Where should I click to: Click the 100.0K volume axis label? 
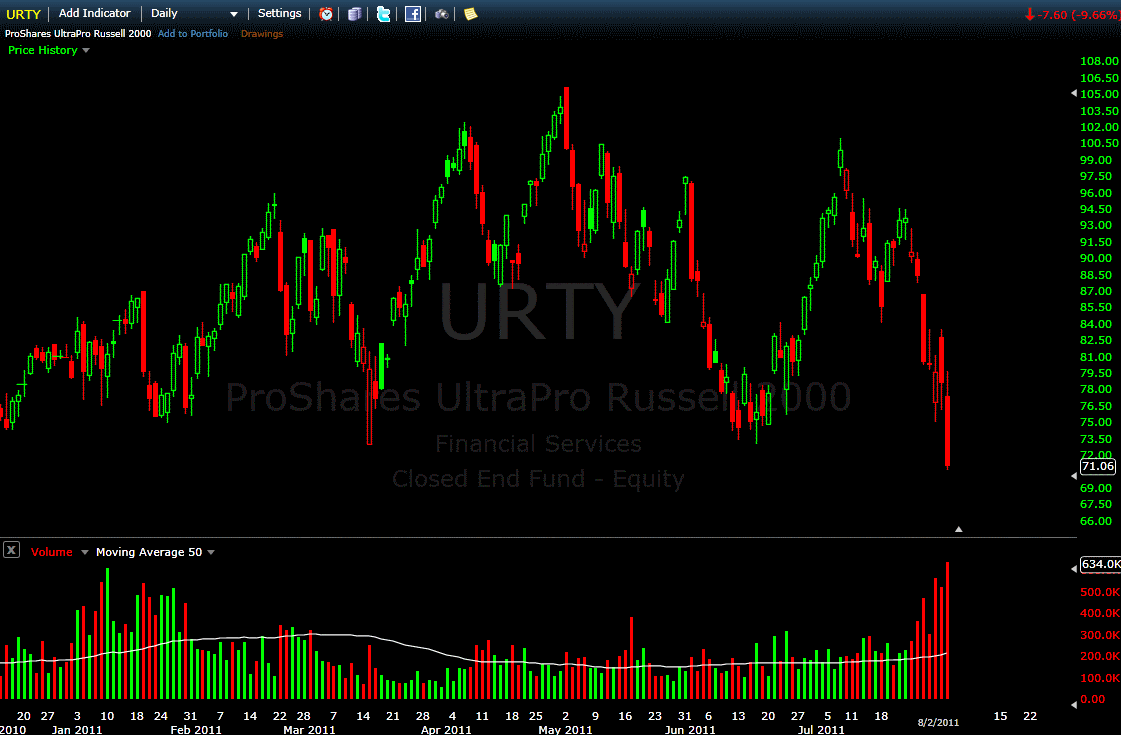pyautogui.click(x=1100, y=678)
